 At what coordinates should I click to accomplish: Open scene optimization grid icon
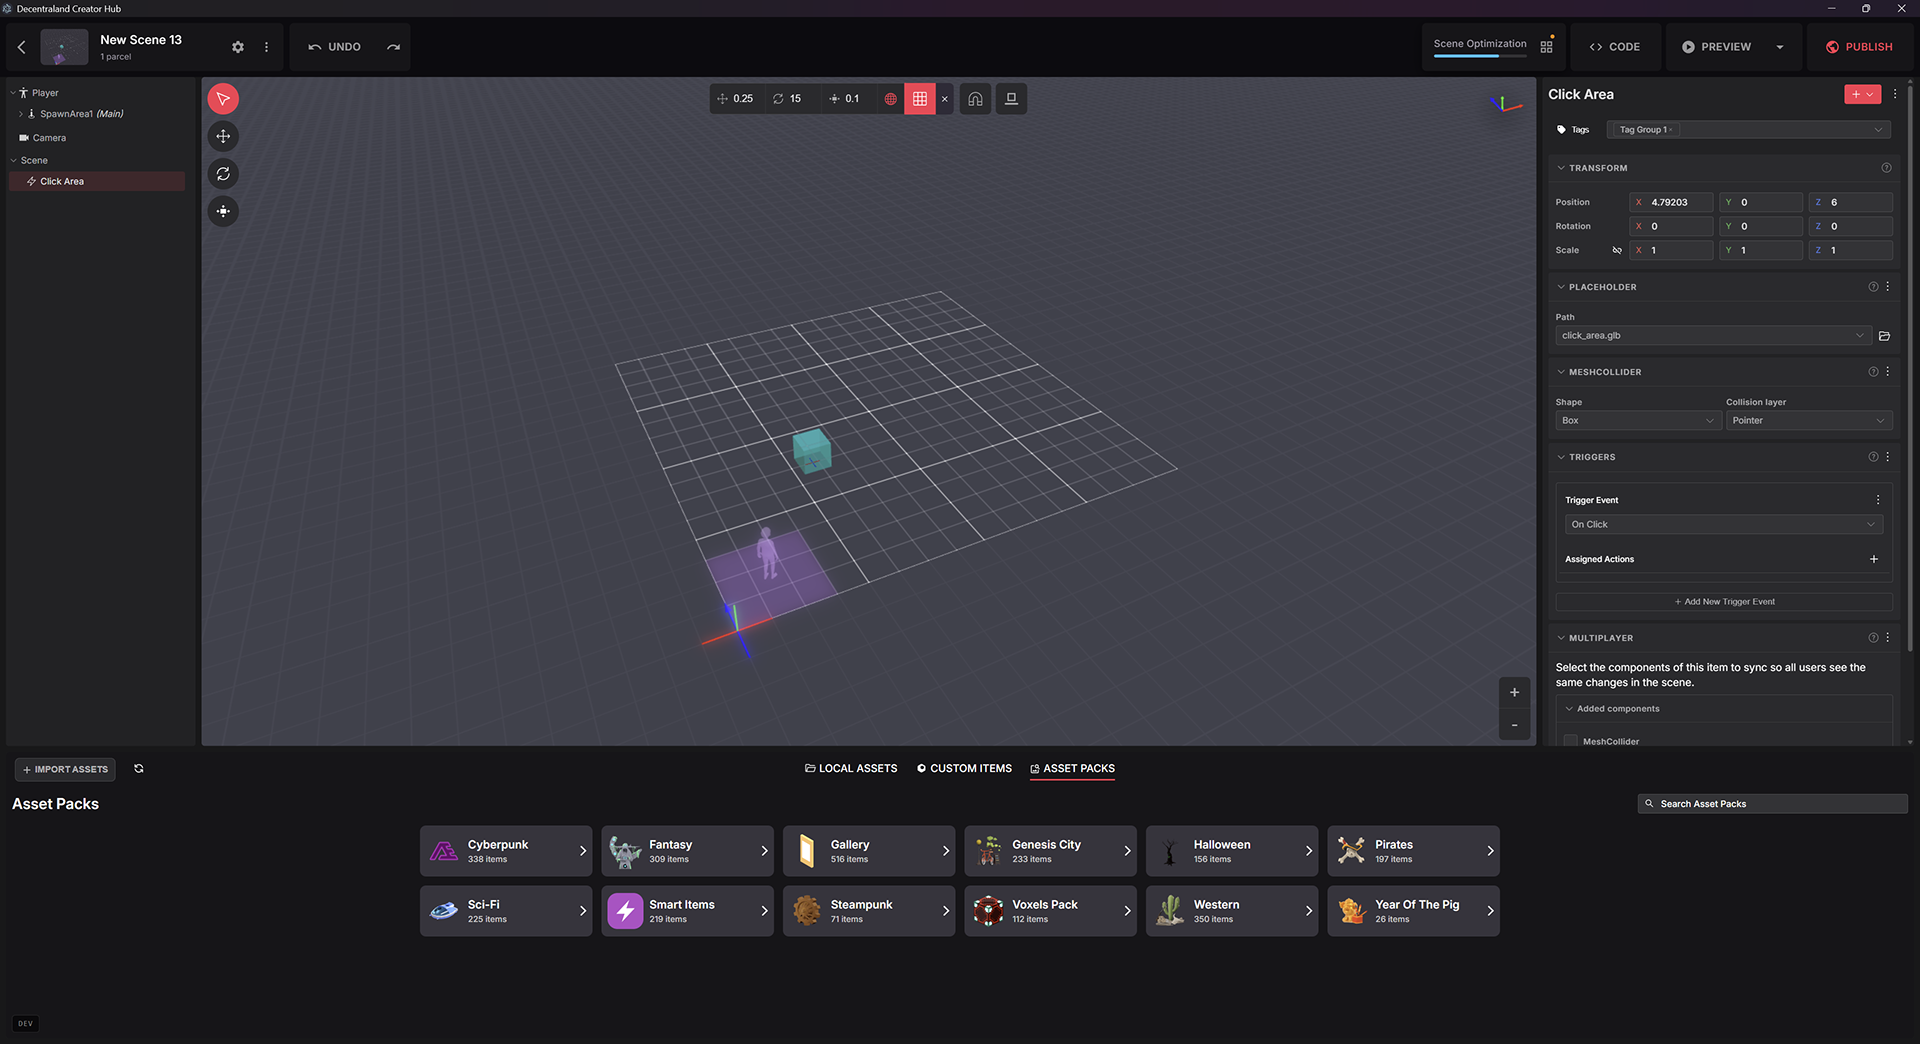point(1546,46)
